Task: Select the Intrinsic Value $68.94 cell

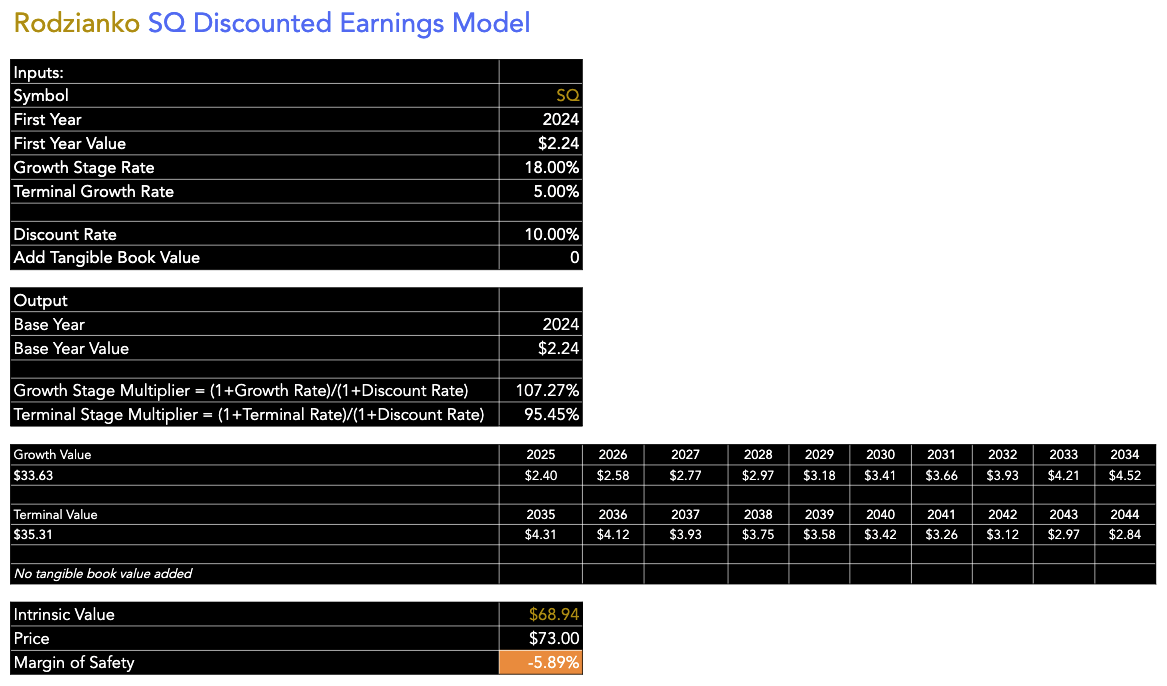Action: coord(540,615)
